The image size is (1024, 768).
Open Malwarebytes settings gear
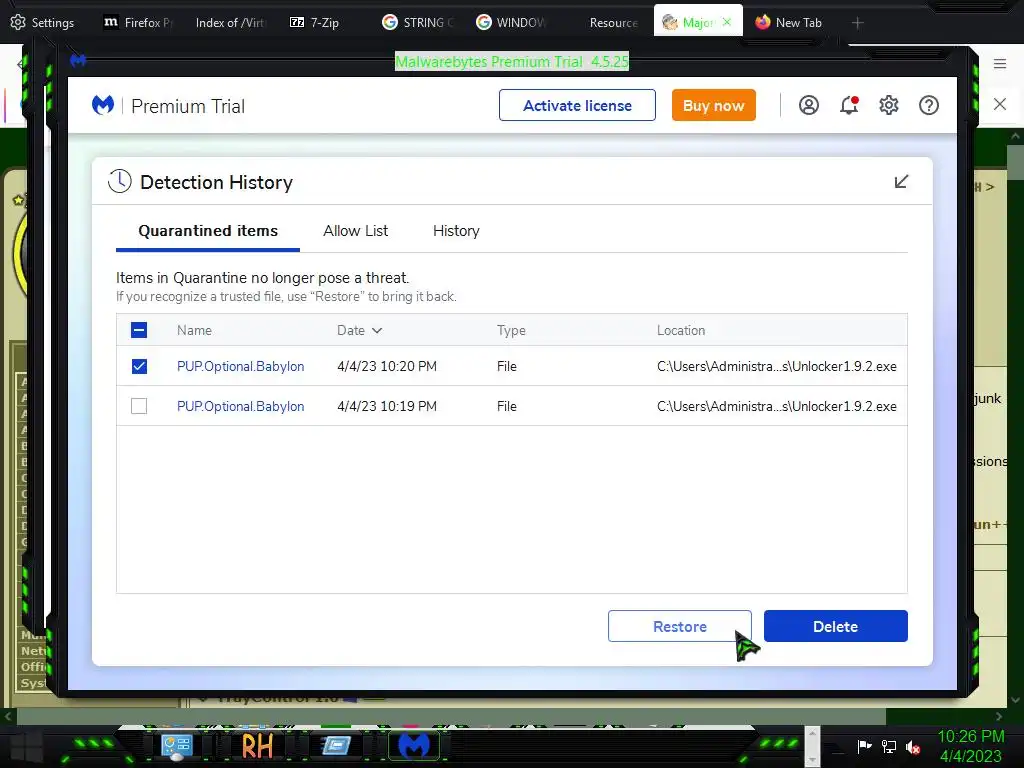pos(889,105)
